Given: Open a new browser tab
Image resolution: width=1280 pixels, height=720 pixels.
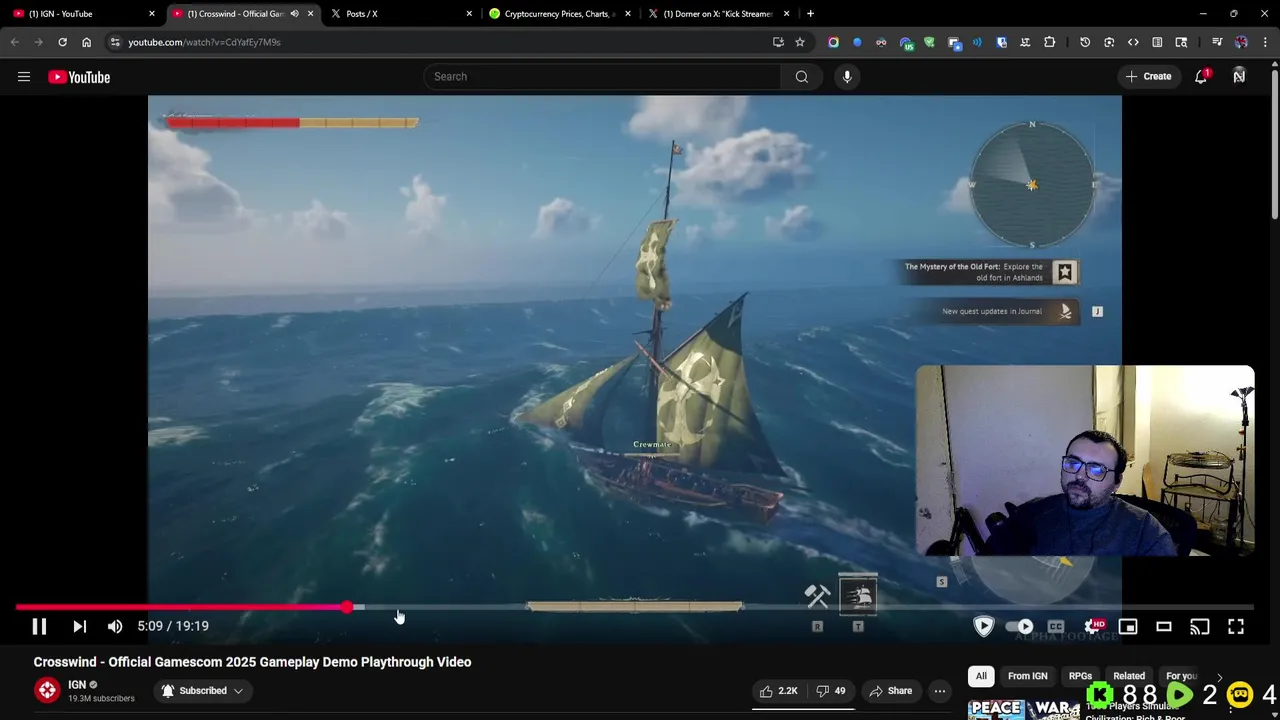Looking at the screenshot, I should coord(810,14).
